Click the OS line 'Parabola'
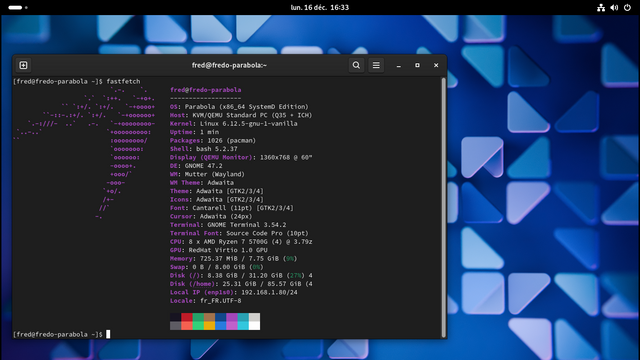Viewport: 640px width, 360px height. click(200, 107)
